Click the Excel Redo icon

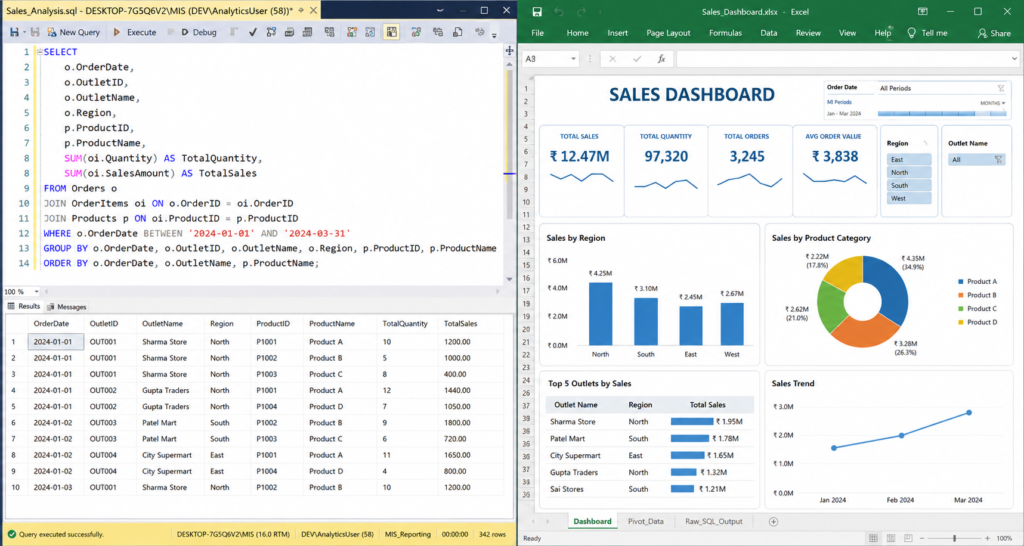coord(581,12)
